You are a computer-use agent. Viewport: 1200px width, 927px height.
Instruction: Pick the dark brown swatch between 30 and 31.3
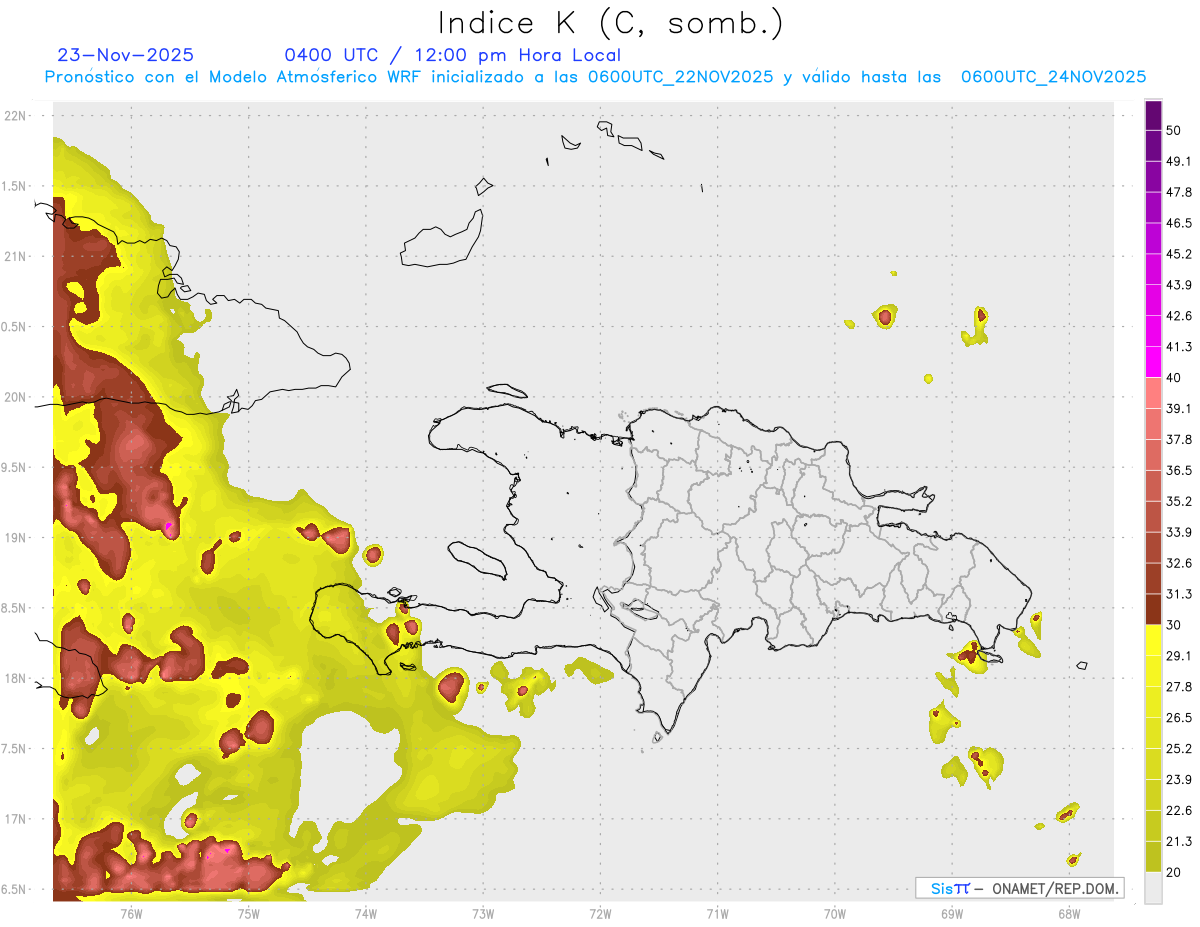click(x=1153, y=610)
